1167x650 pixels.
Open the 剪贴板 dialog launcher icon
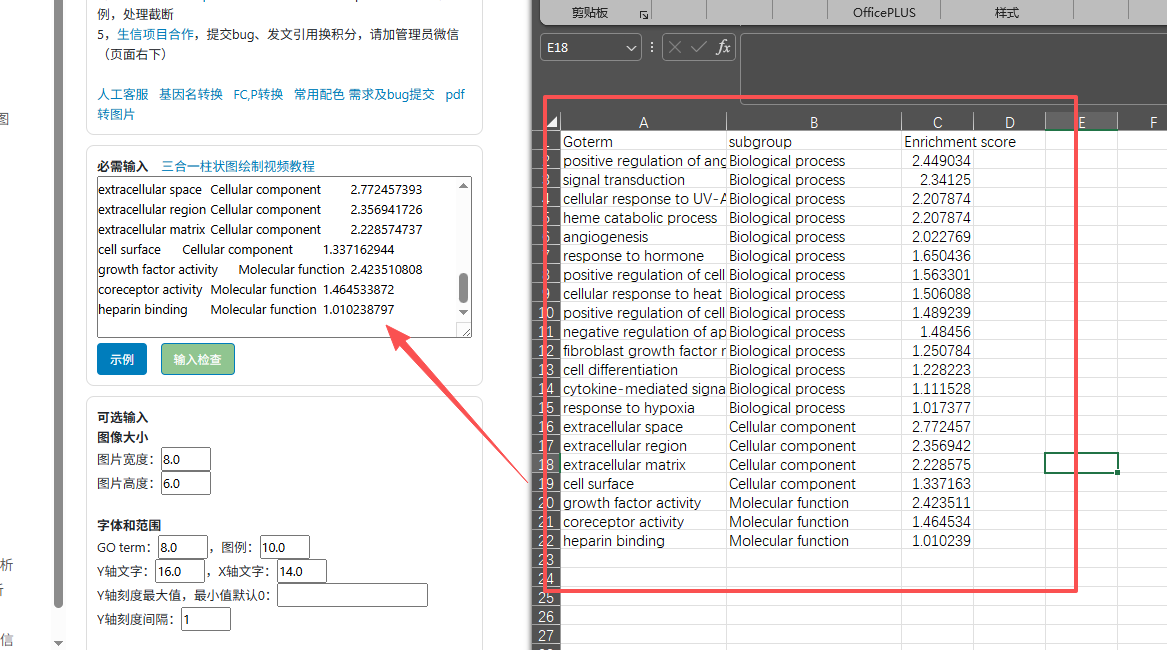click(x=644, y=14)
